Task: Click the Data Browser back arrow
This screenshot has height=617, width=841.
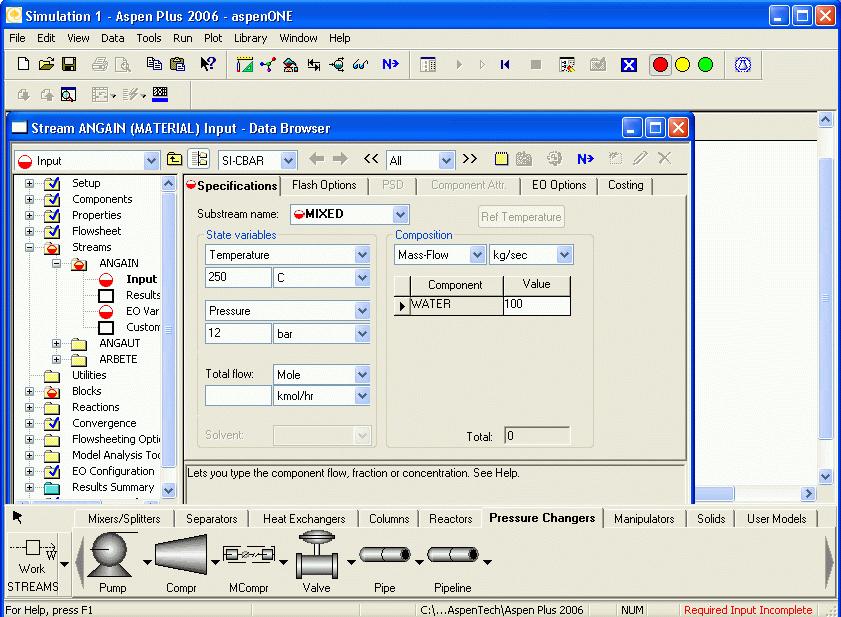Action: 316,159
